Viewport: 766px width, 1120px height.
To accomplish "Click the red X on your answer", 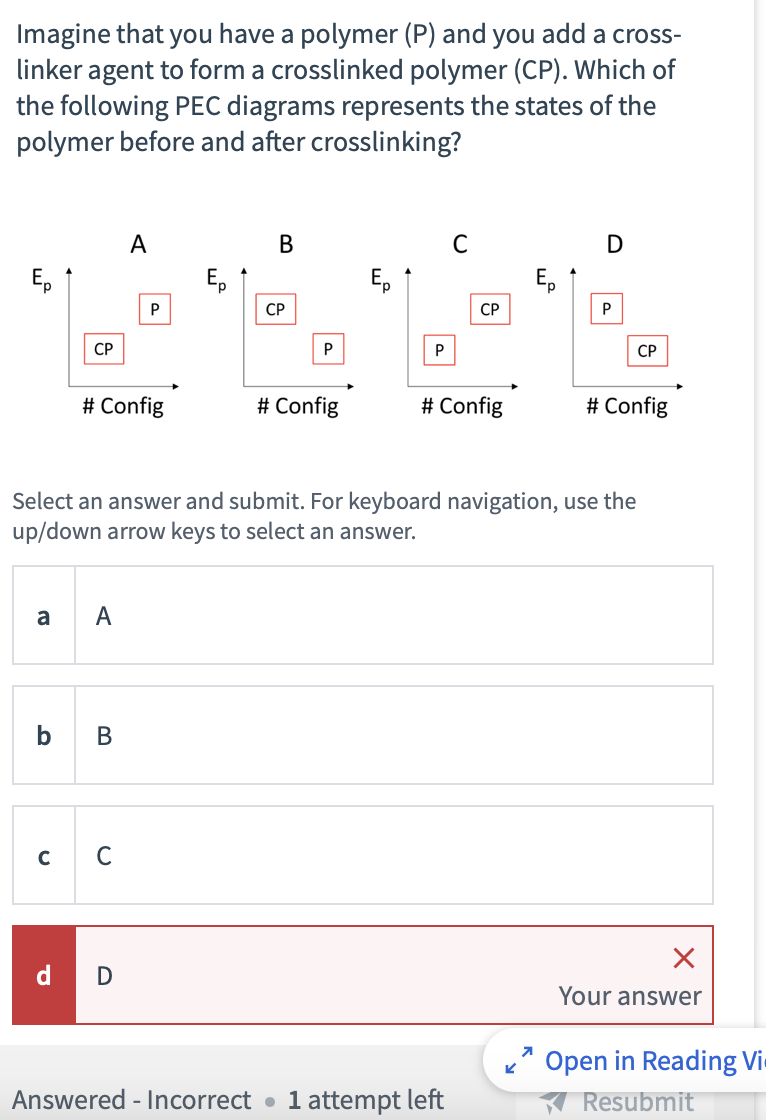I will [684, 957].
